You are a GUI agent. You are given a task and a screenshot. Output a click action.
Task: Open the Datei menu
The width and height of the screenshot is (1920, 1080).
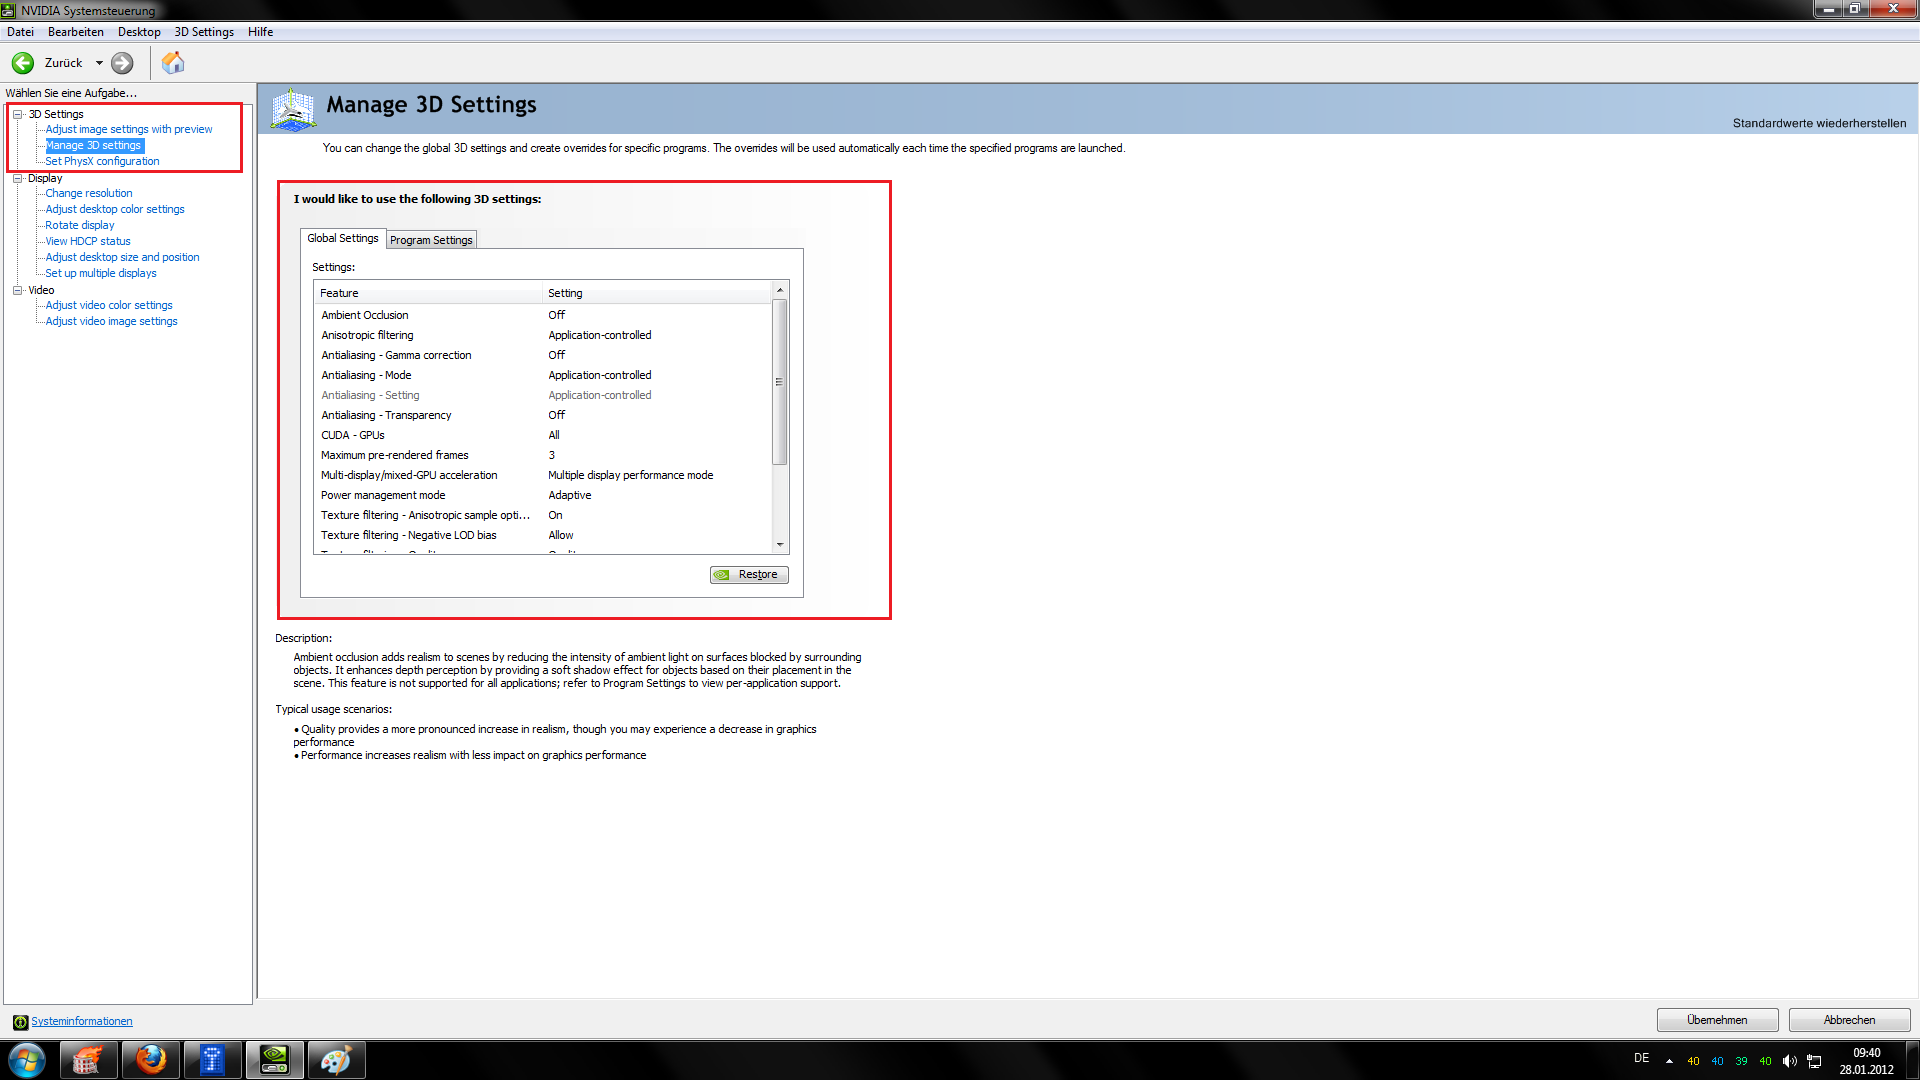(20, 32)
